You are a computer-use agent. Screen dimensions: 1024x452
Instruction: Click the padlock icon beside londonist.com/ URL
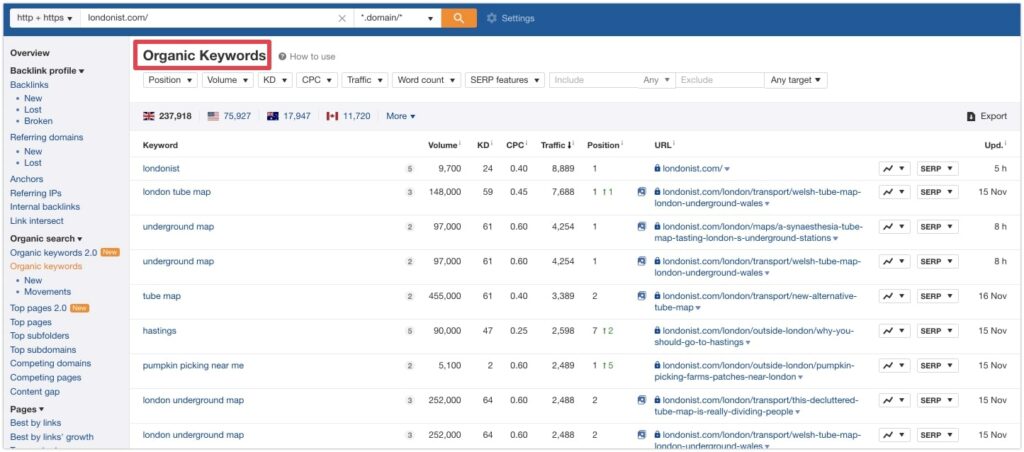click(x=658, y=169)
